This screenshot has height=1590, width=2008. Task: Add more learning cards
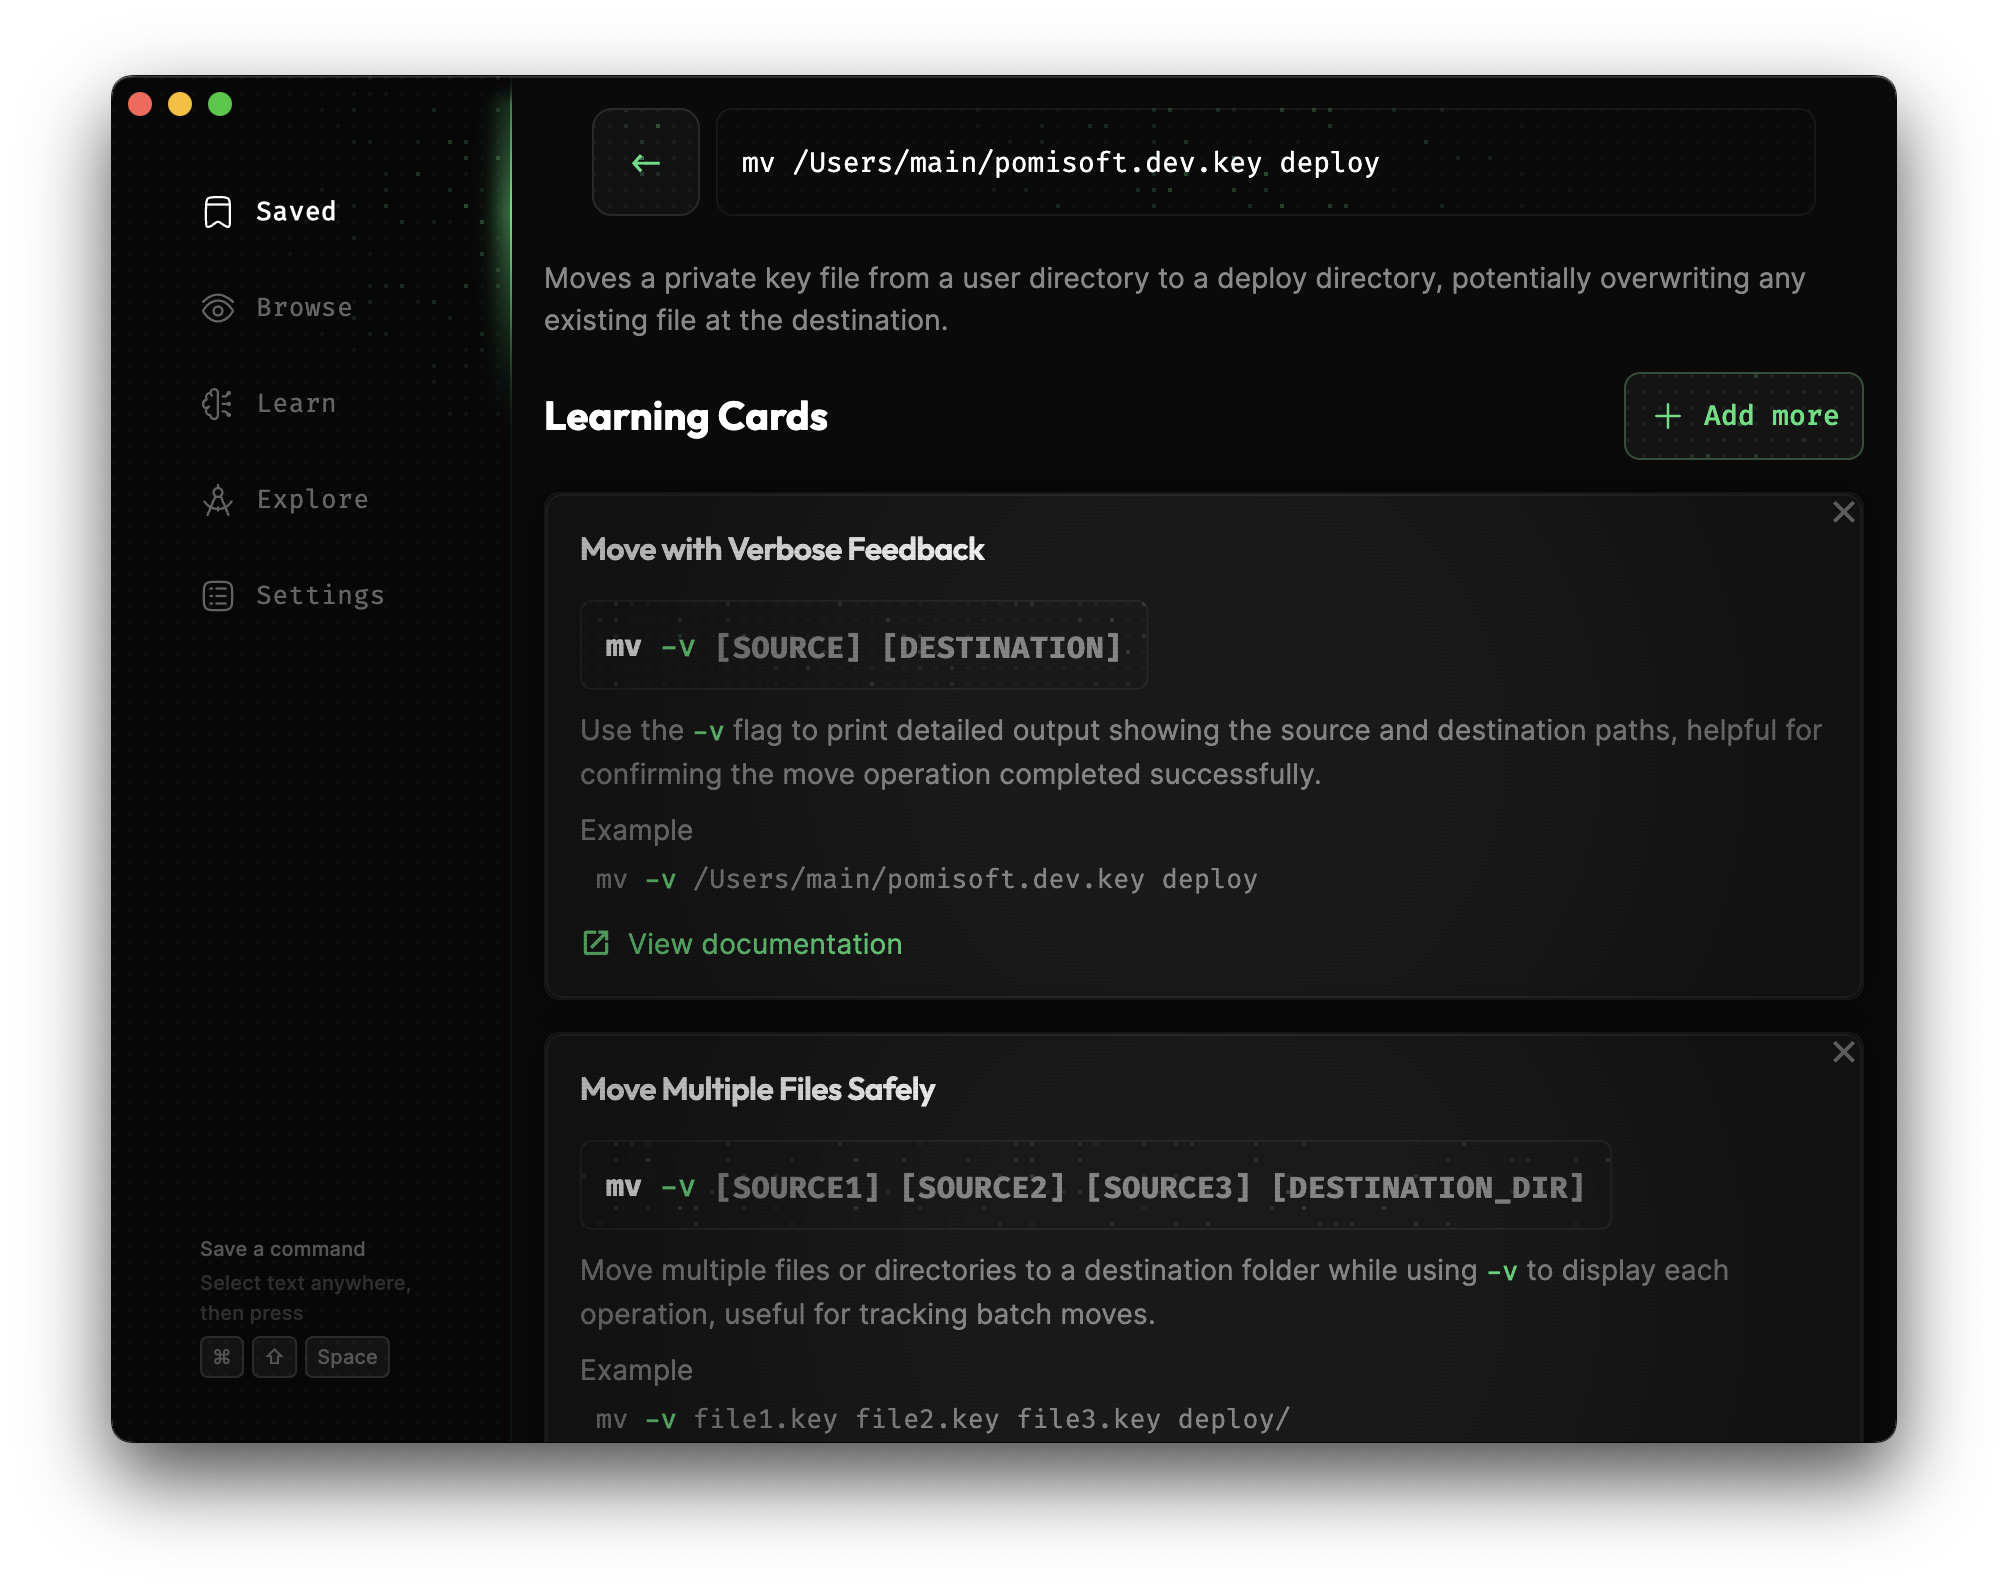point(1743,416)
